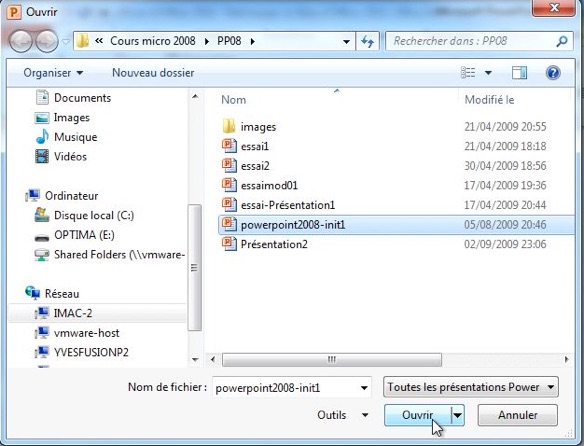This screenshot has height=446, width=584.
Task: Click the date '21/04/2009 20:55'
Action: pos(505,127)
